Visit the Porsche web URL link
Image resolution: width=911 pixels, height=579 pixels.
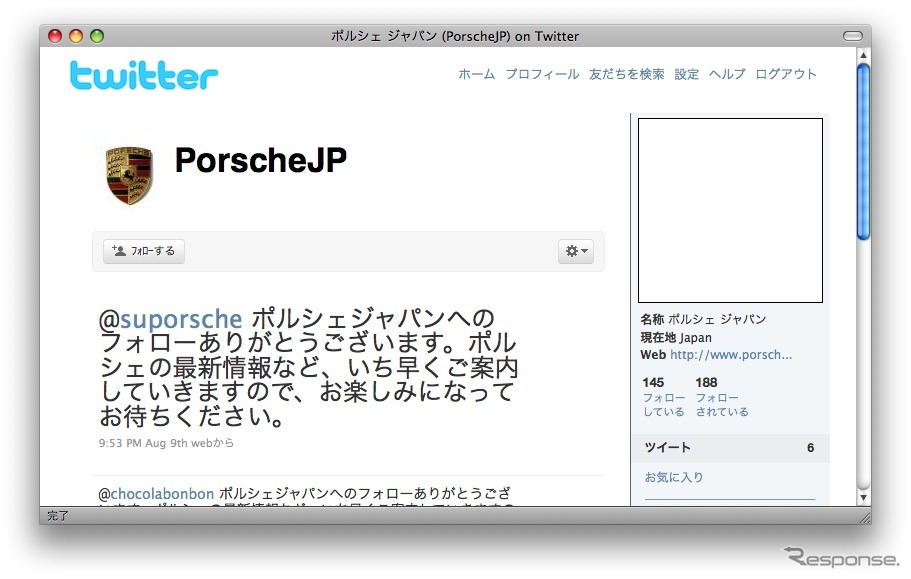coord(730,354)
